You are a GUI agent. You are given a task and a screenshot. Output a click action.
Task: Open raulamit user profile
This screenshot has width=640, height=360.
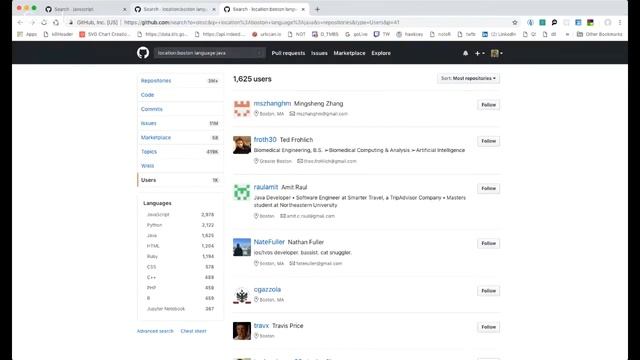coord(266,187)
